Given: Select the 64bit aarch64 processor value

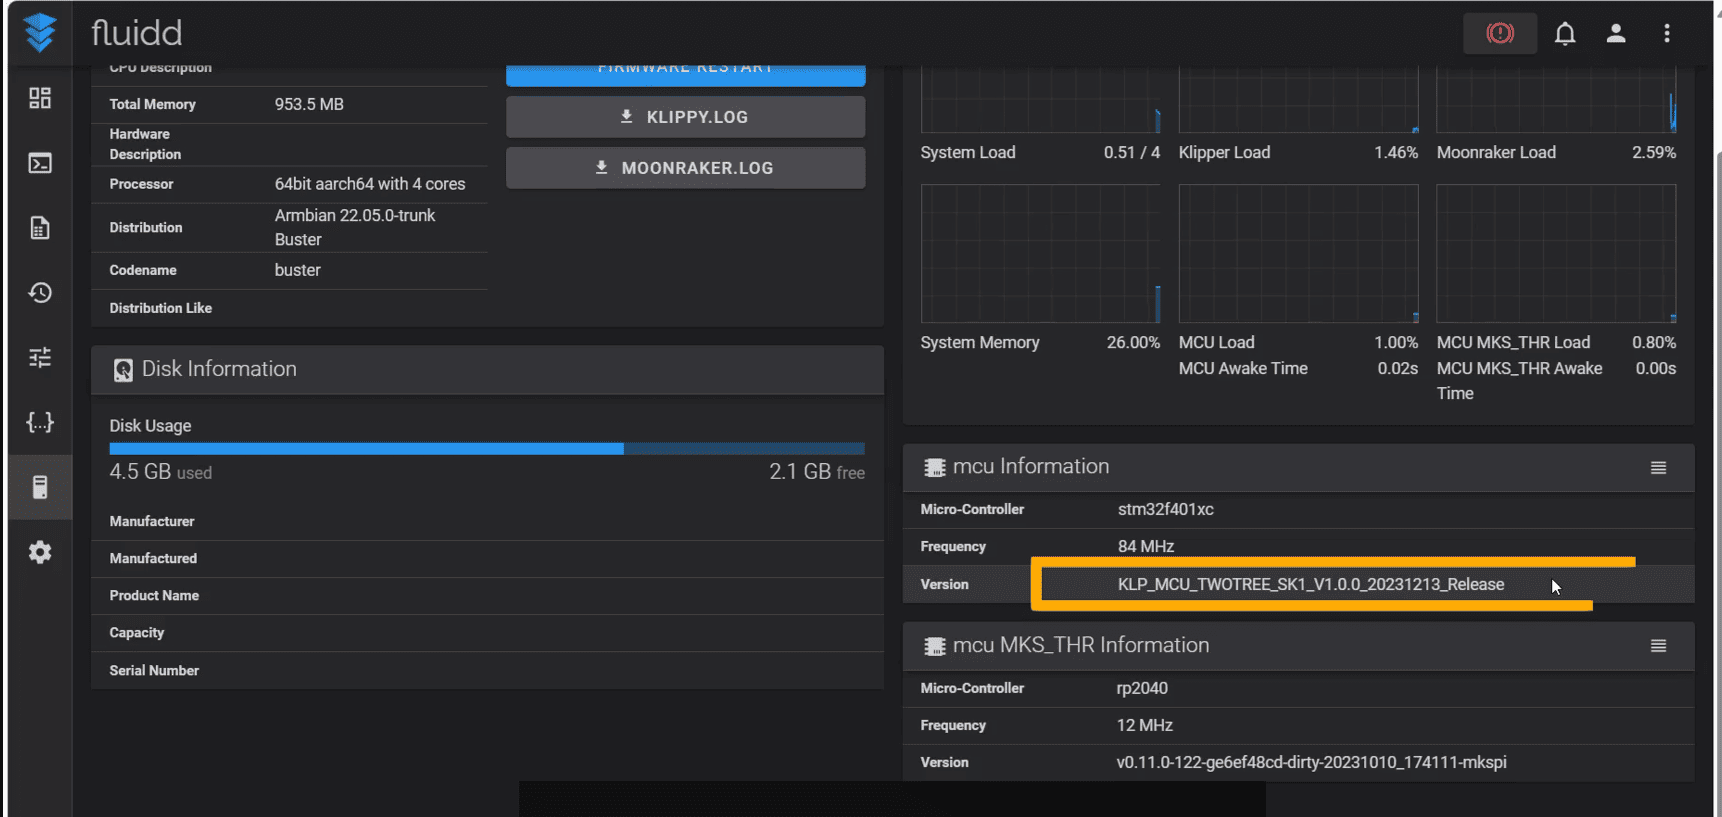Looking at the screenshot, I should pos(370,184).
